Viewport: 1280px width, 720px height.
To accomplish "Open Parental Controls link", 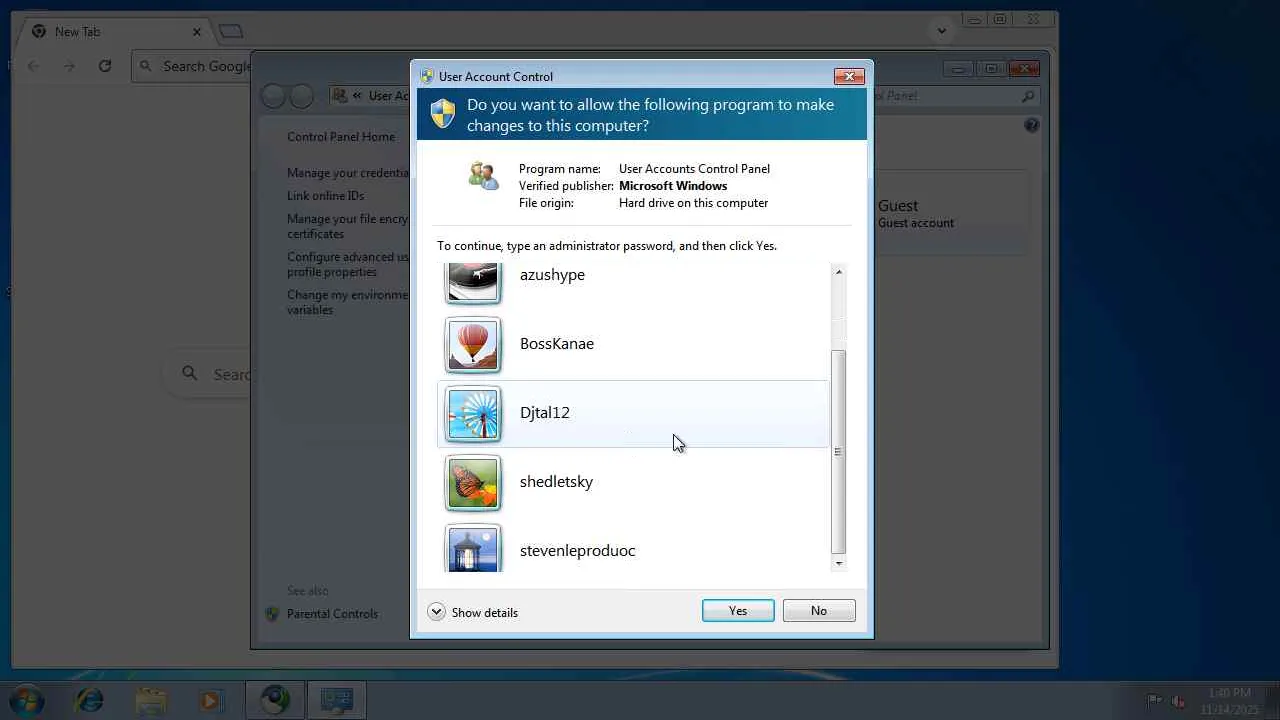I will click(x=332, y=614).
